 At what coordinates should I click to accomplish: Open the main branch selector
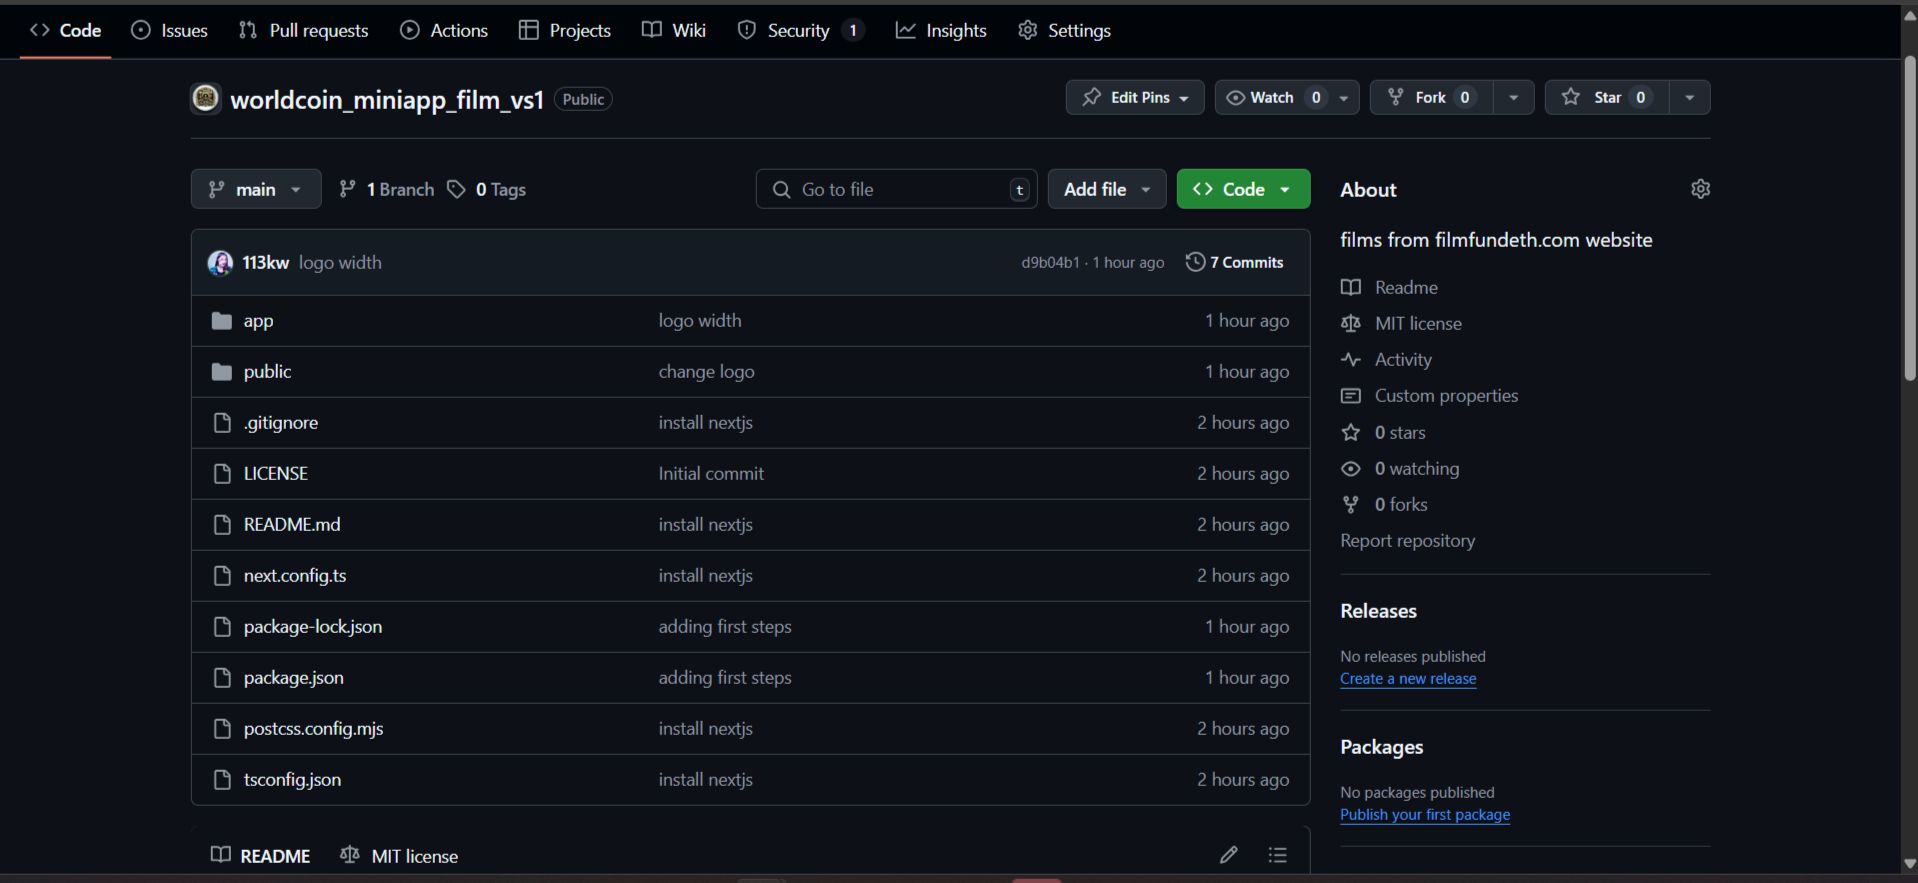tap(256, 189)
